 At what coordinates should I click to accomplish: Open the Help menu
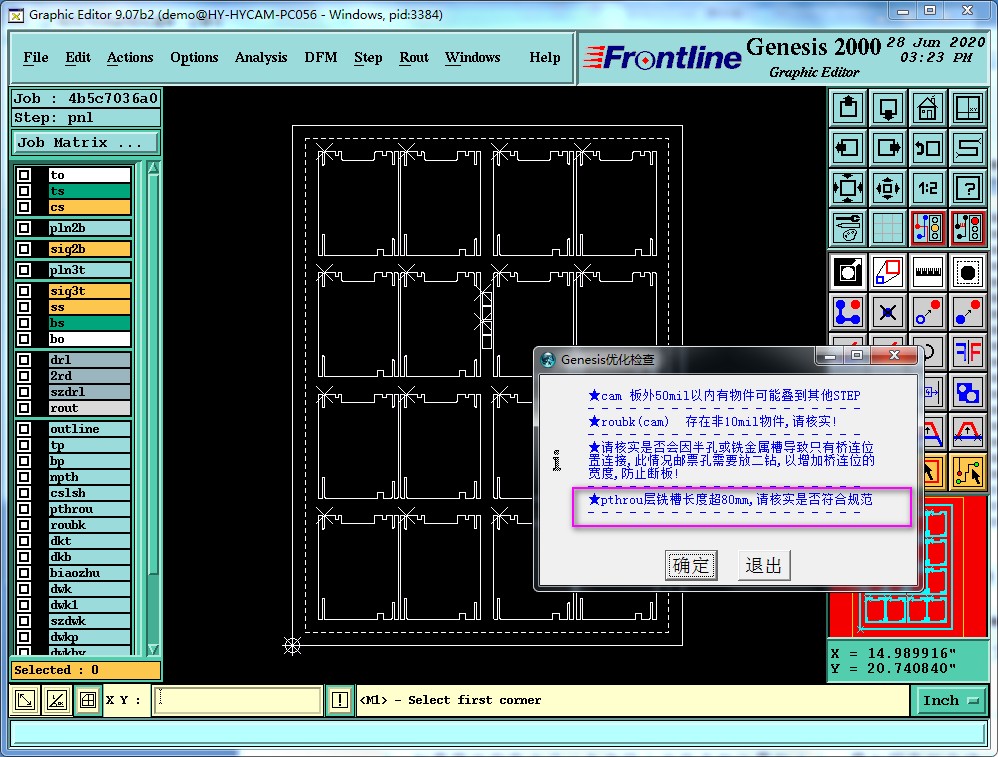545,57
